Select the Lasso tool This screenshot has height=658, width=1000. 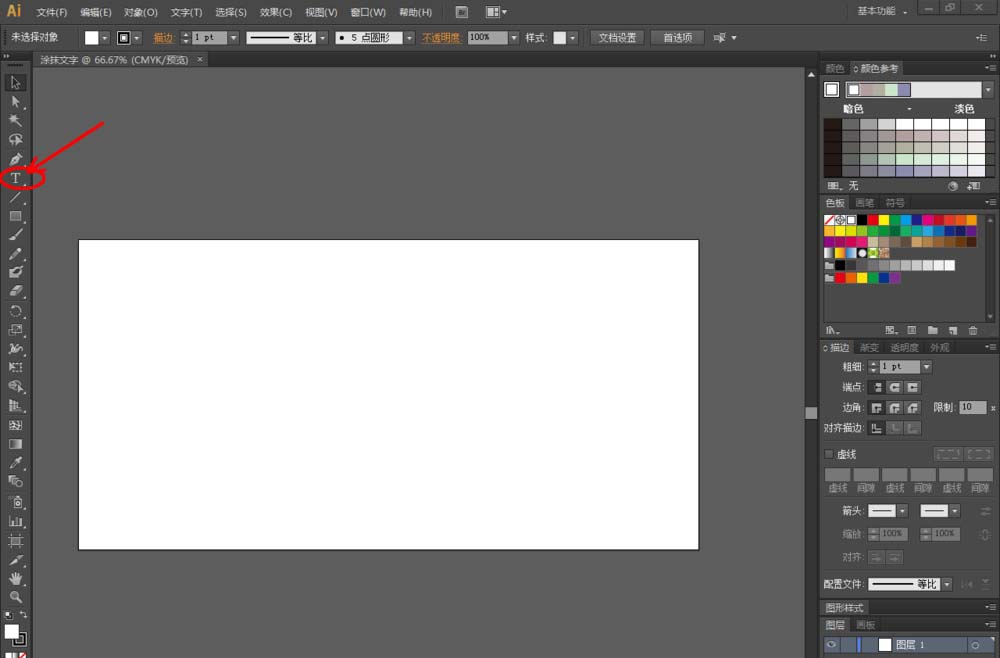click(x=15, y=140)
